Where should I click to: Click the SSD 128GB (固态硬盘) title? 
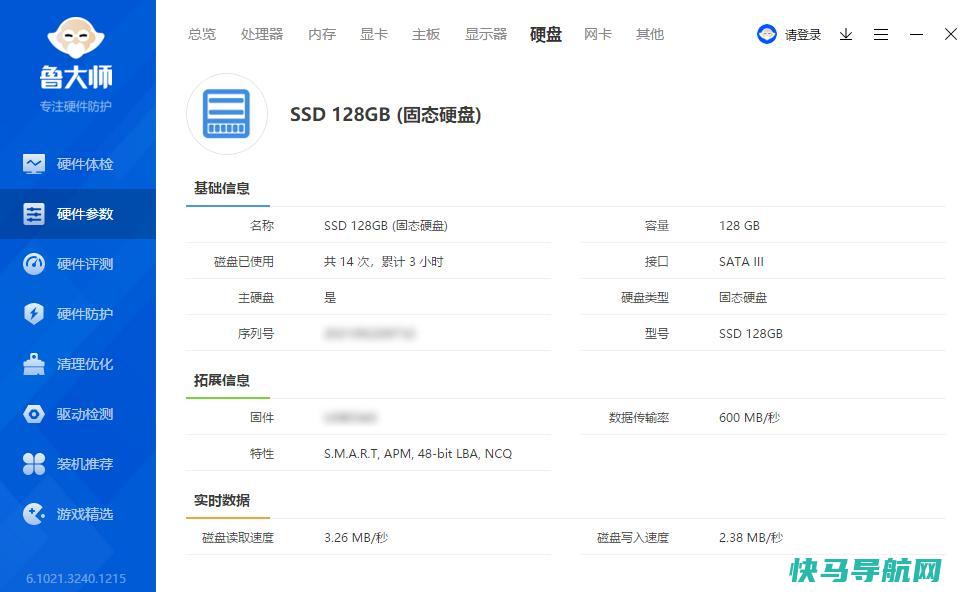[385, 114]
